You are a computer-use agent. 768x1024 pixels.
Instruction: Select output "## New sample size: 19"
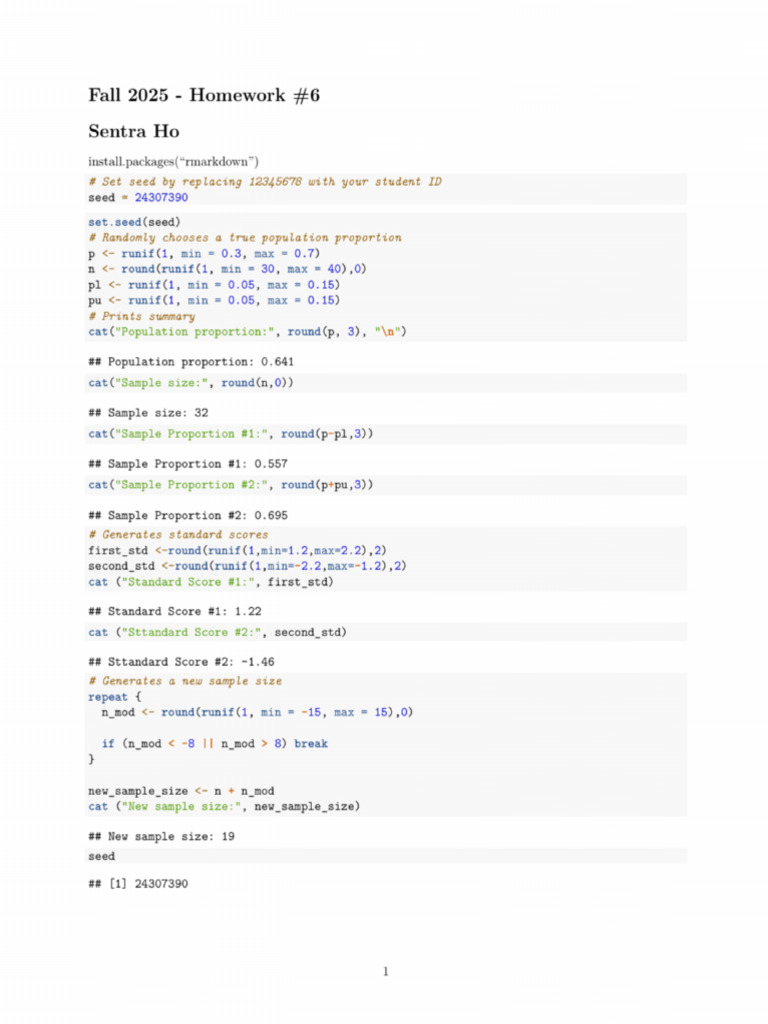coord(161,837)
